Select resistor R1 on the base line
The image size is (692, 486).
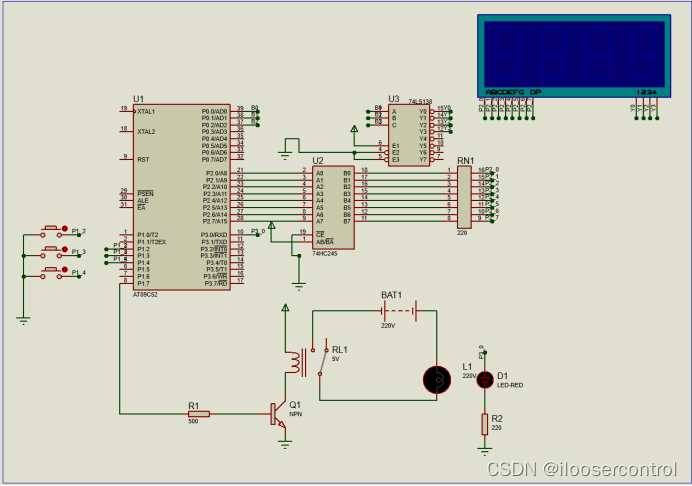[199, 414]
